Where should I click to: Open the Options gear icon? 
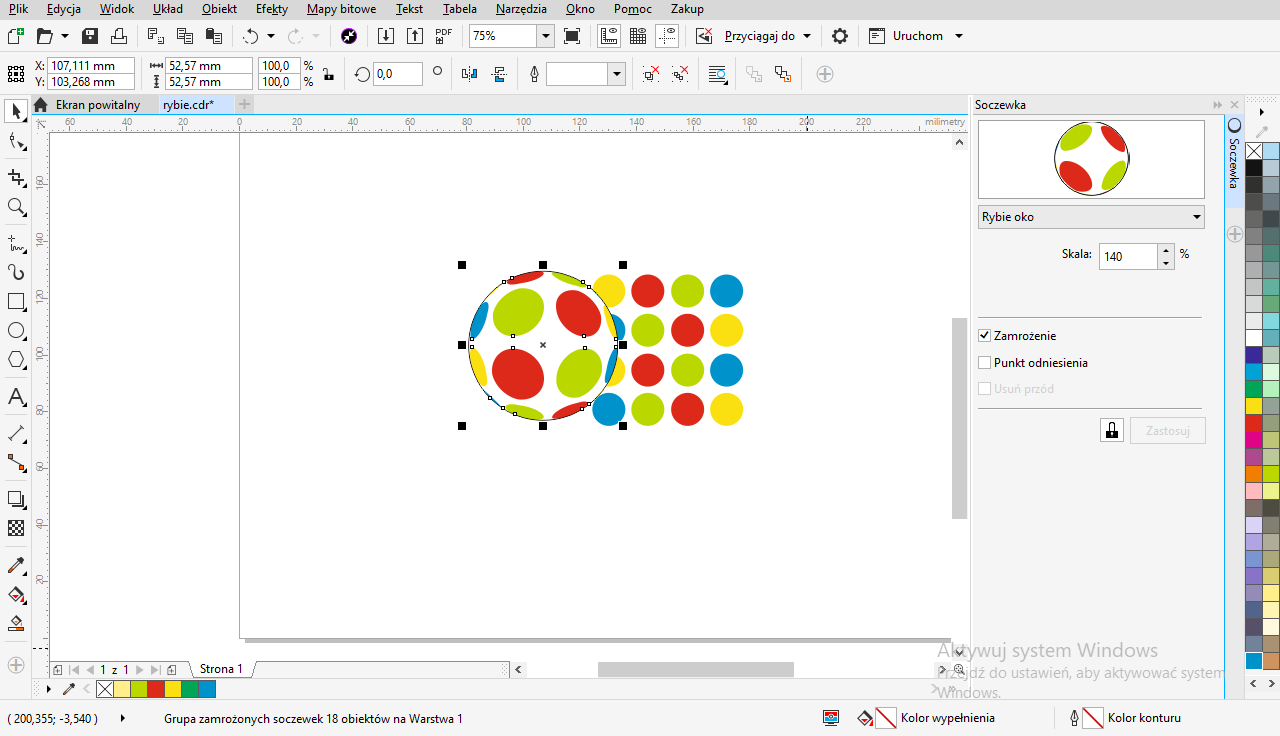coord(840,36)
